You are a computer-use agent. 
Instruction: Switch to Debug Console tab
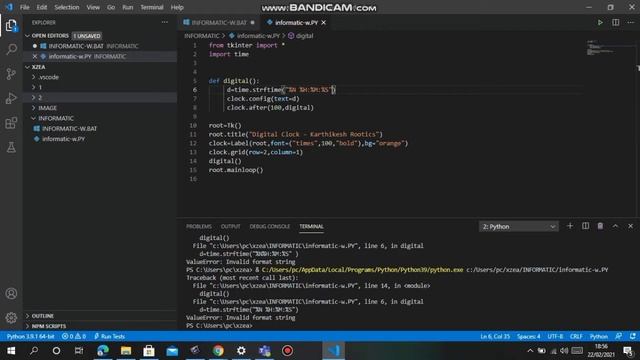click(x=270, y=227)
